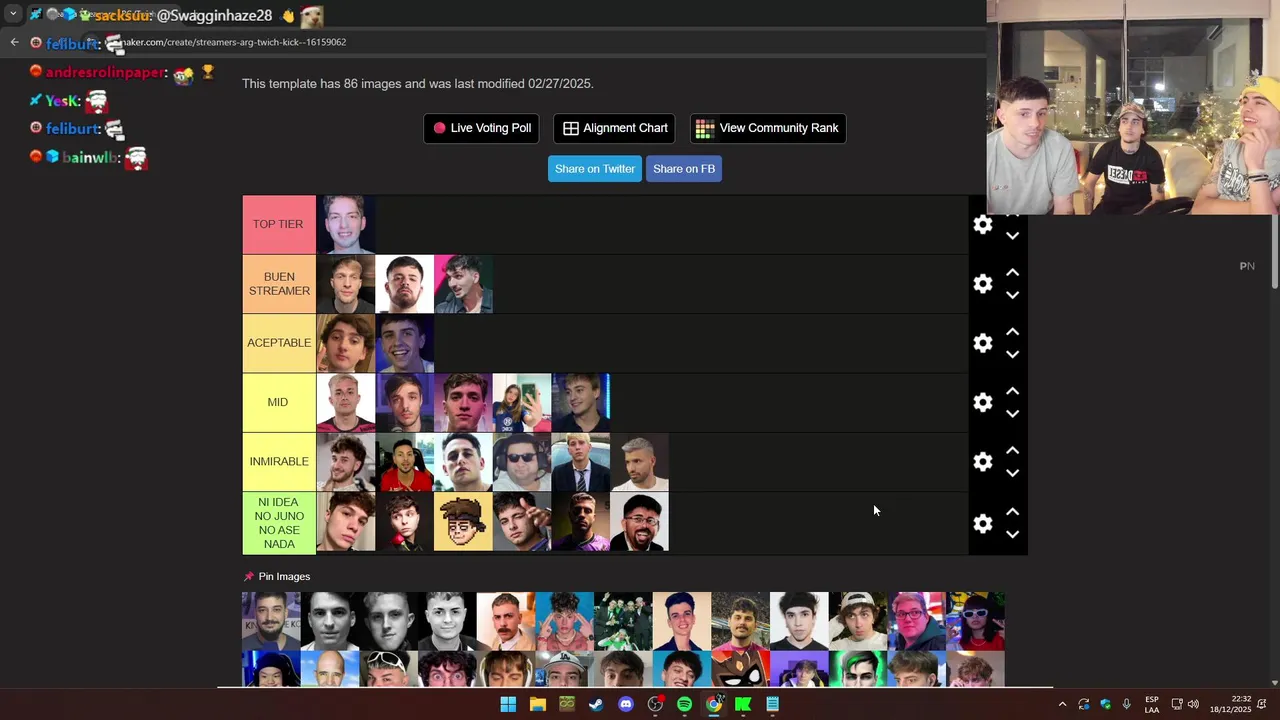The image size is (1280, 720).
Task: Go back with browser back arrow
Action: pos(14,42)
